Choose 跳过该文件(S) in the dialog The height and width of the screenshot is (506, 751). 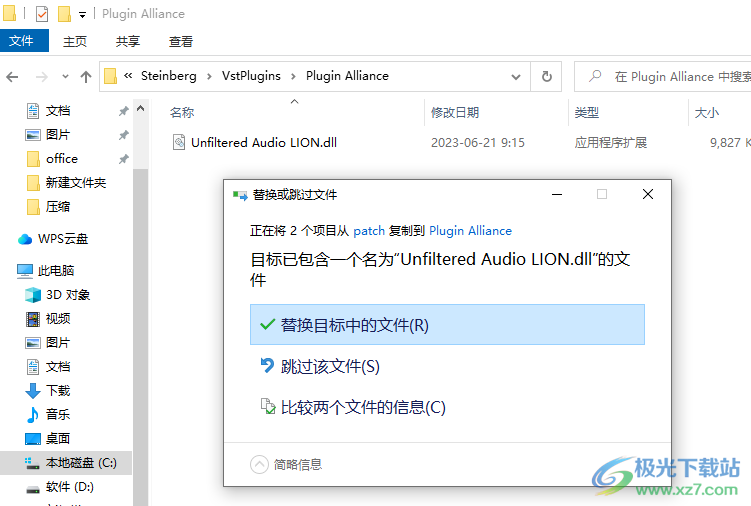click(x=330, y=366)
